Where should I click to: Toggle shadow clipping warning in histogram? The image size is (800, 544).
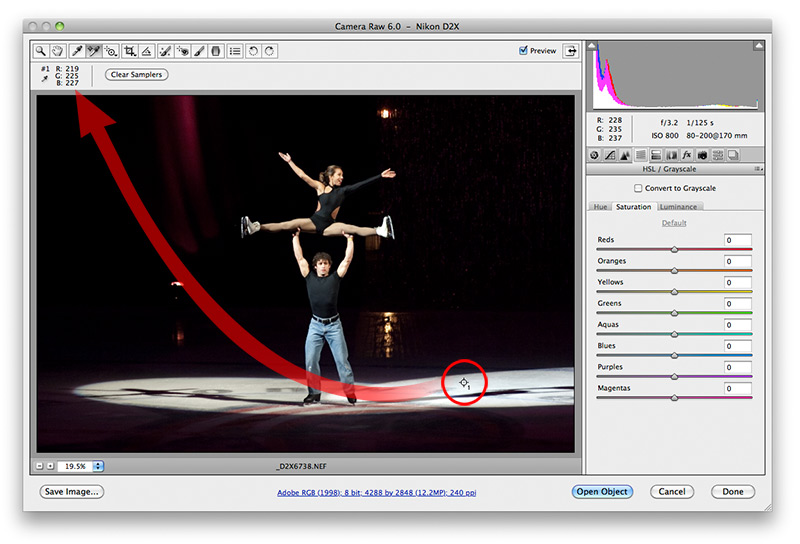click(x=591, y=46)
